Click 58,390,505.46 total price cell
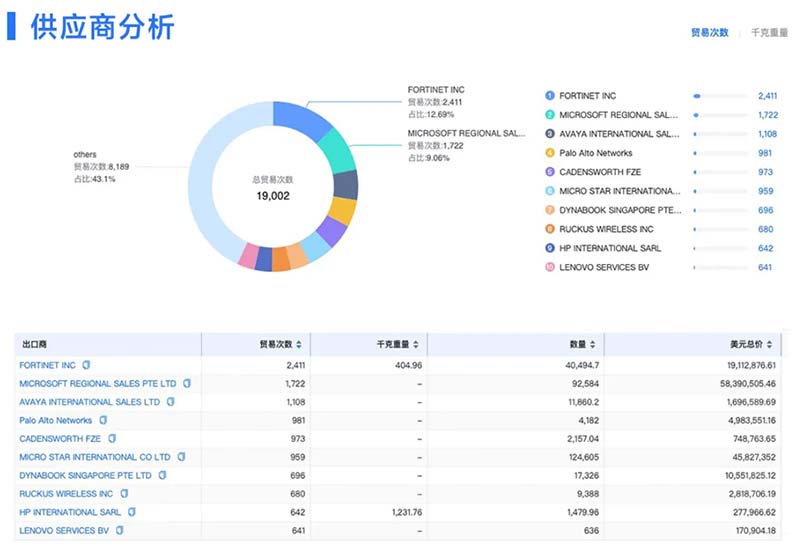This screenshot has width=803, height=548. [748, 384]
